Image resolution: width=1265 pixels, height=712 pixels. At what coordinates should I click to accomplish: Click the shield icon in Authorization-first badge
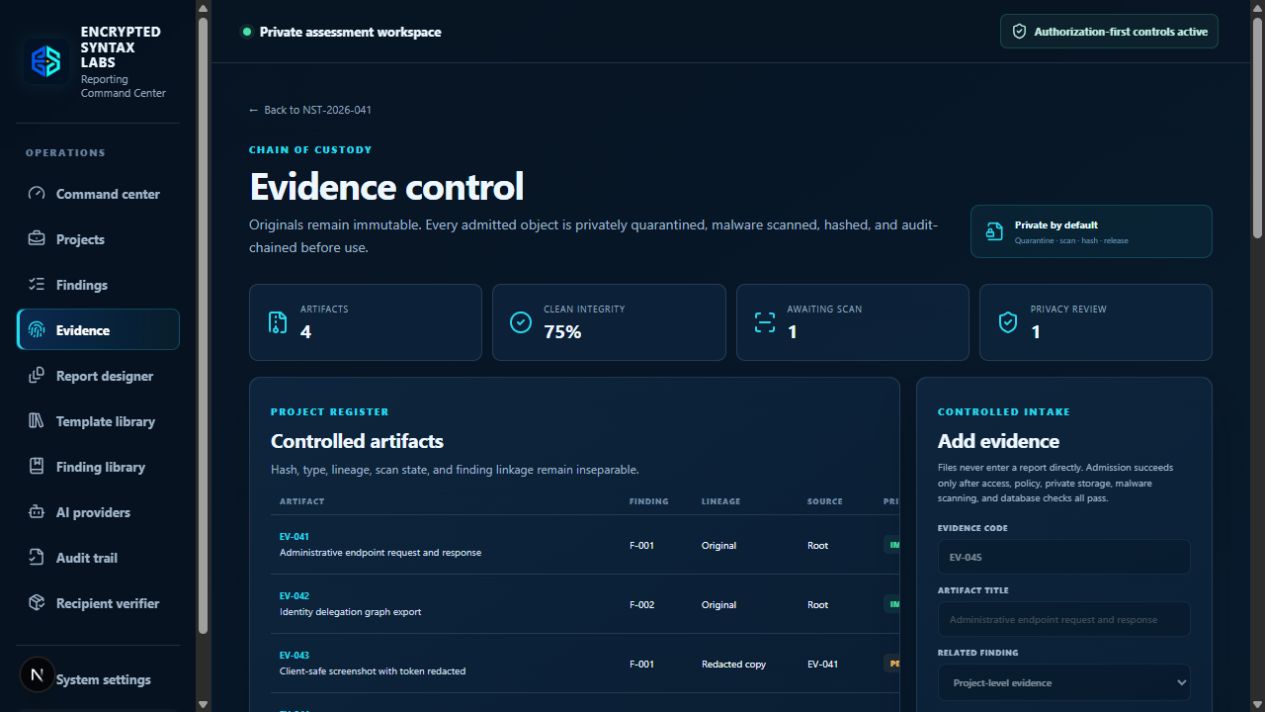(x=1019, y=31)
